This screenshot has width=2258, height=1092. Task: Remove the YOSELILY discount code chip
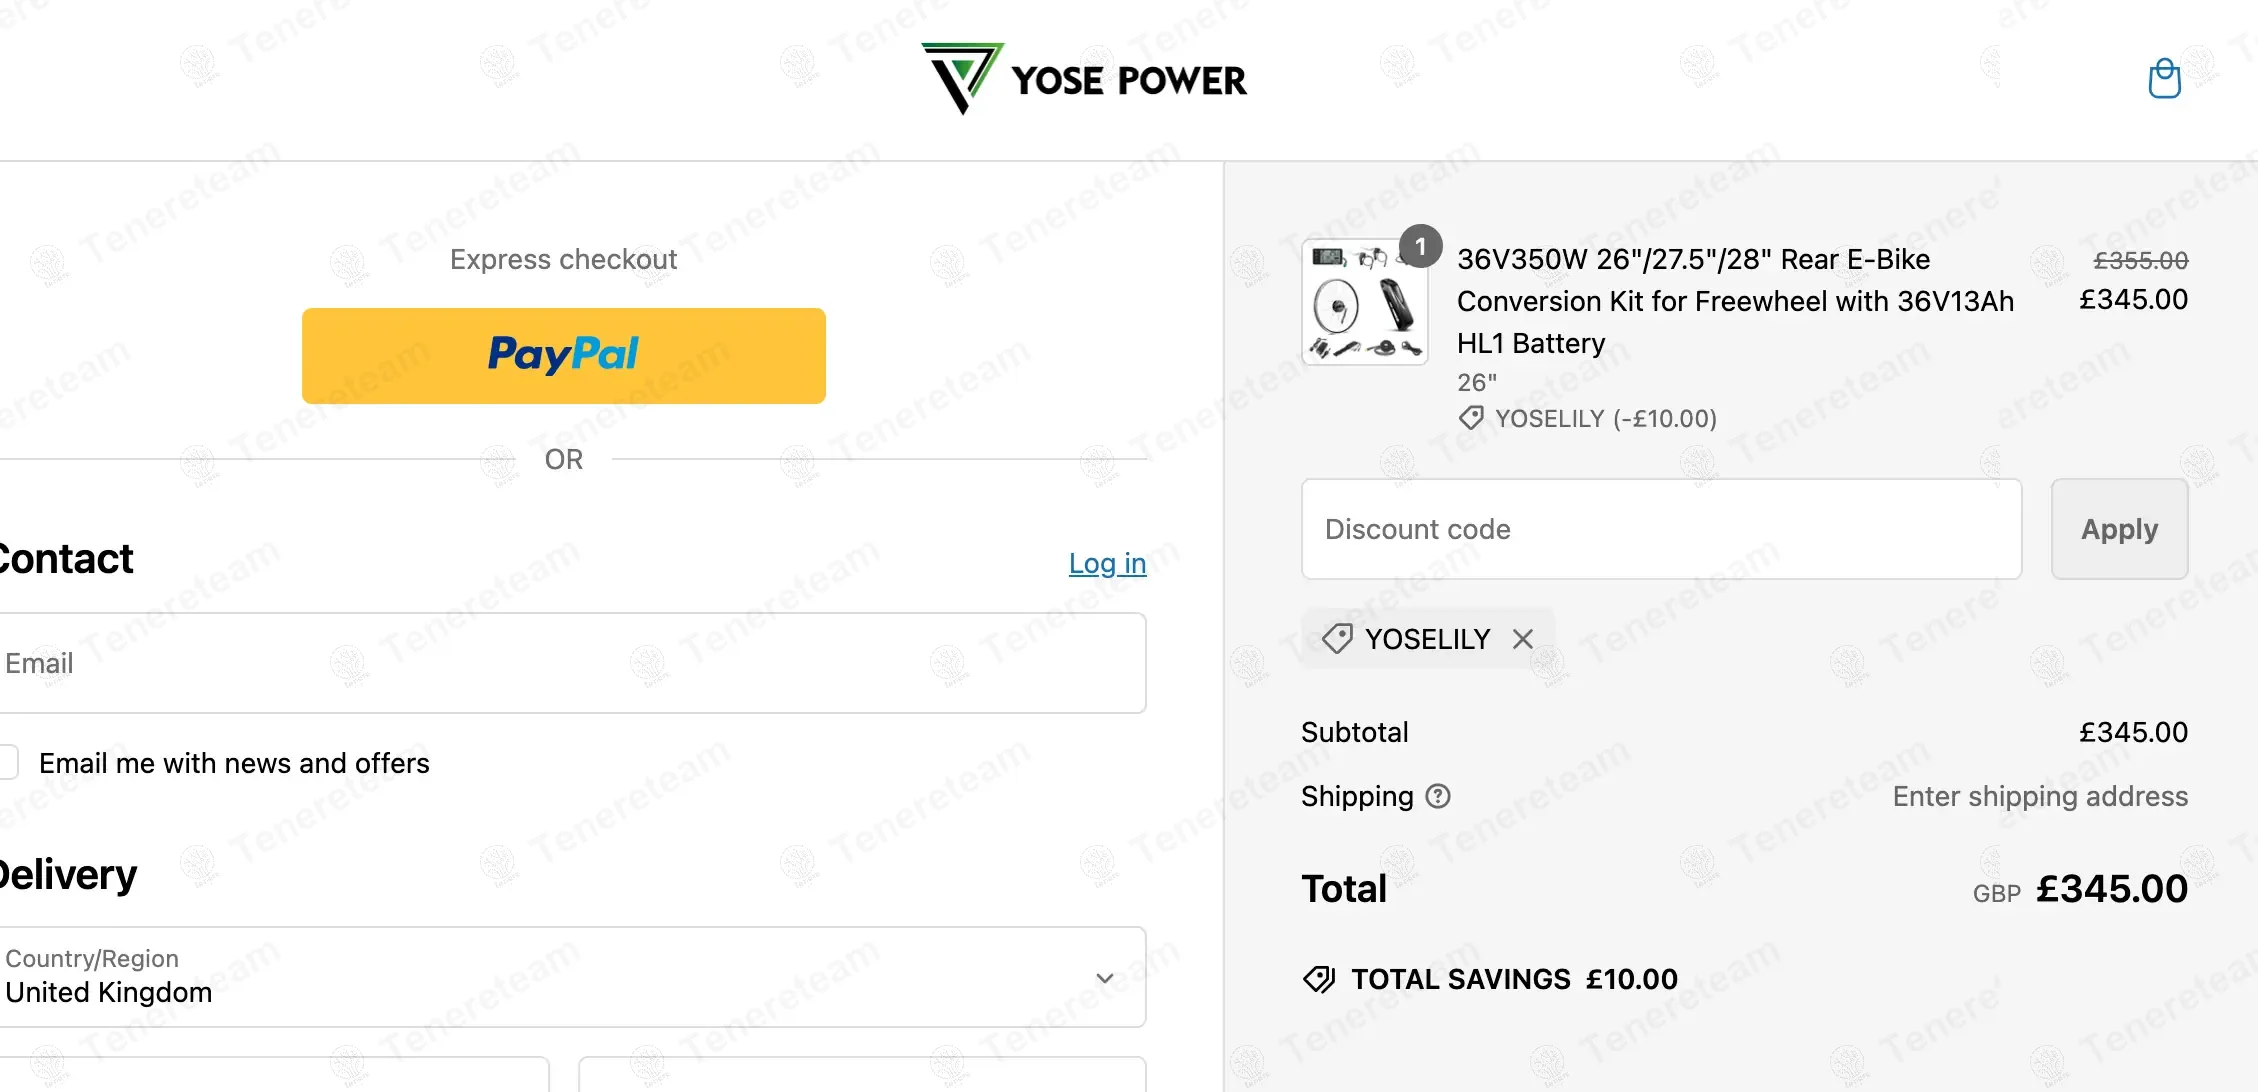(1522, 639)
